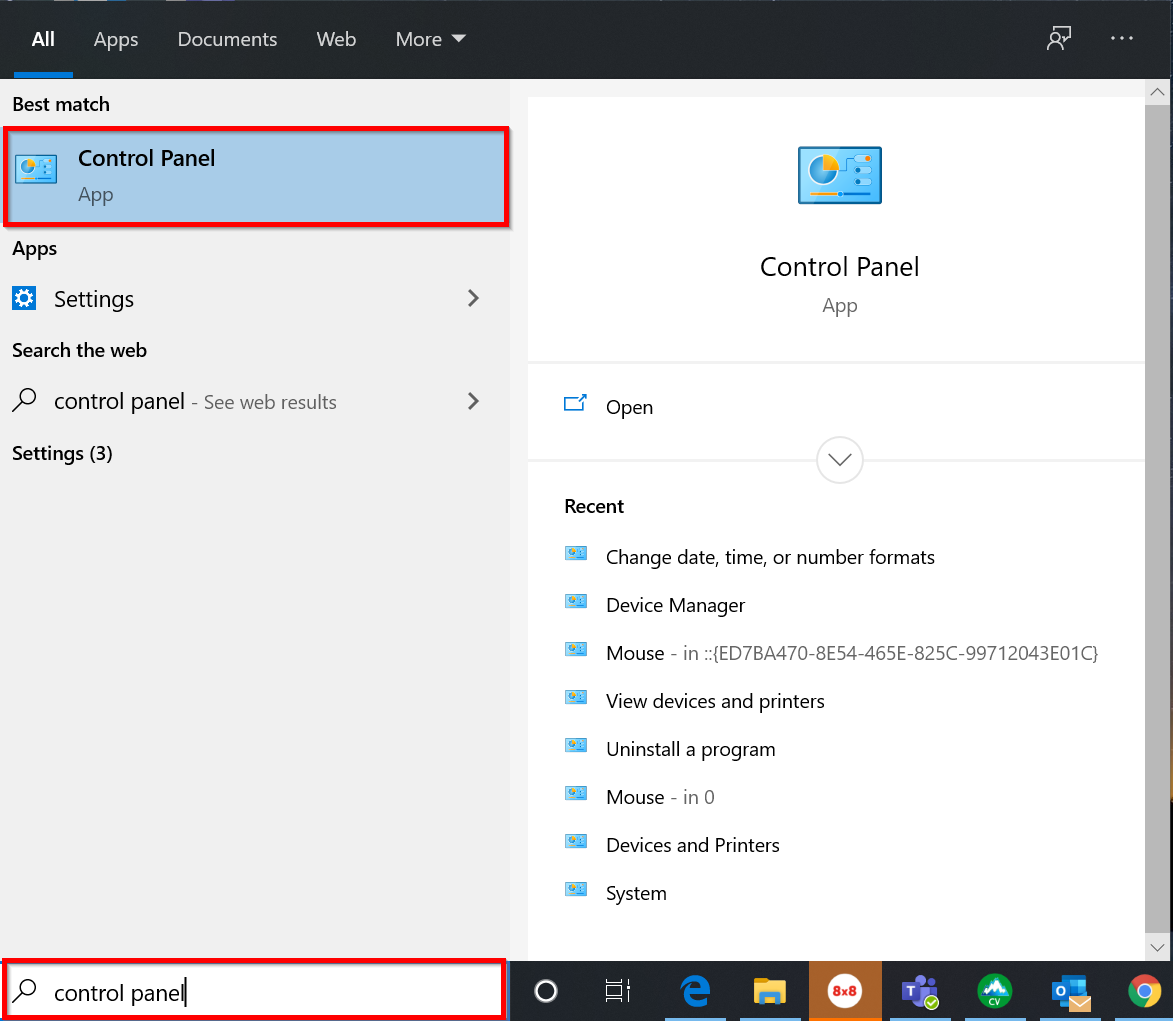Open the green CV app on the taskbar

tap(994, 991)
